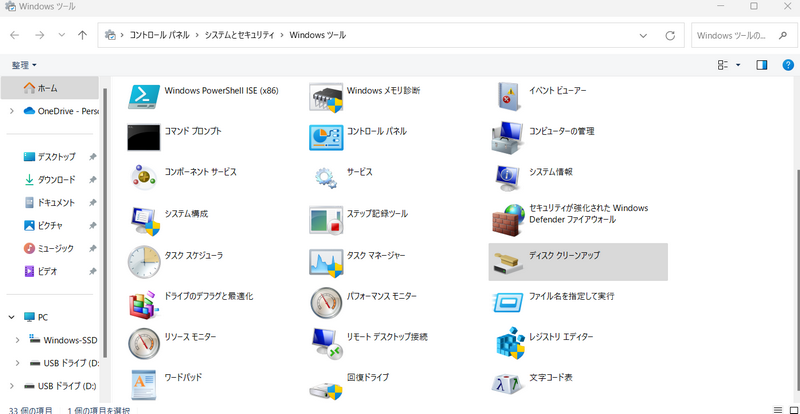Open ピクチャ in quick access
Screen dimensions: 800x414
coord(51,226)
